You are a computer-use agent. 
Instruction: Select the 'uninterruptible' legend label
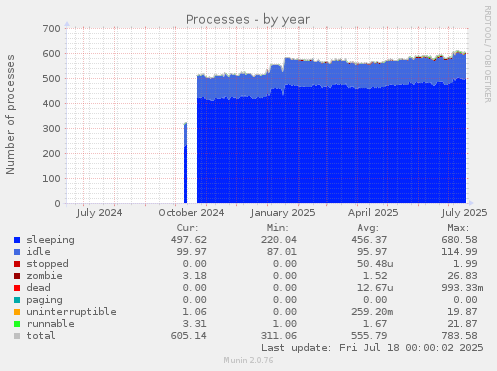(x=71, y=312)
